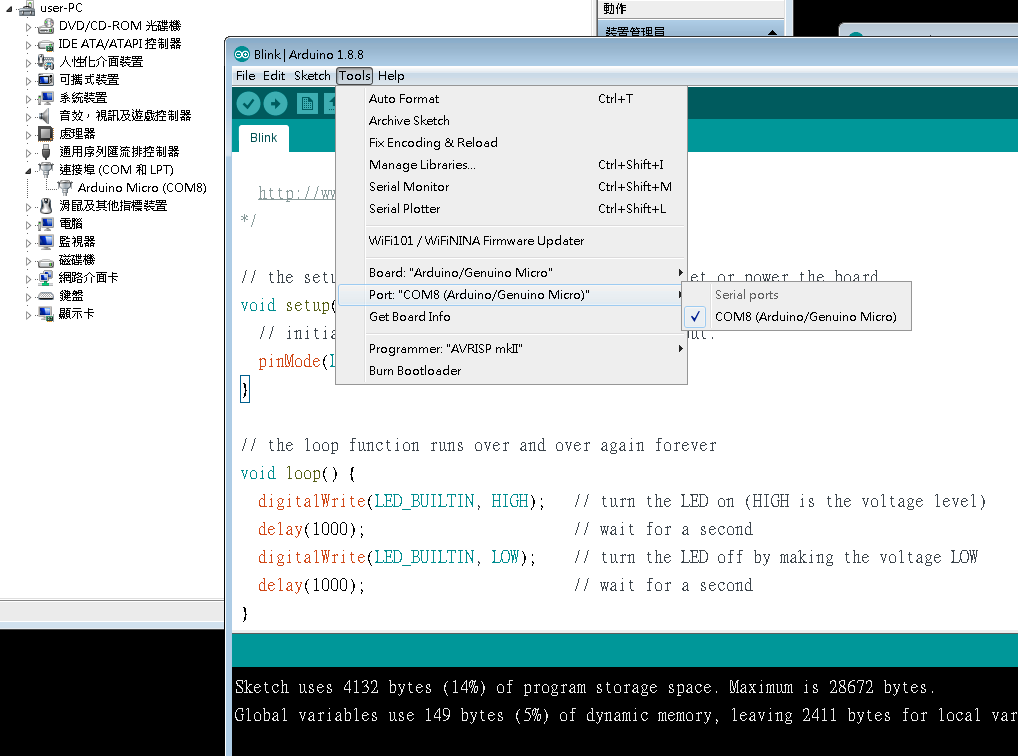The height and width of the screenshot is (756, 1018).
Task: Select the 滑鼠及其他指標裝置 tree label
Action: (113, 206)
